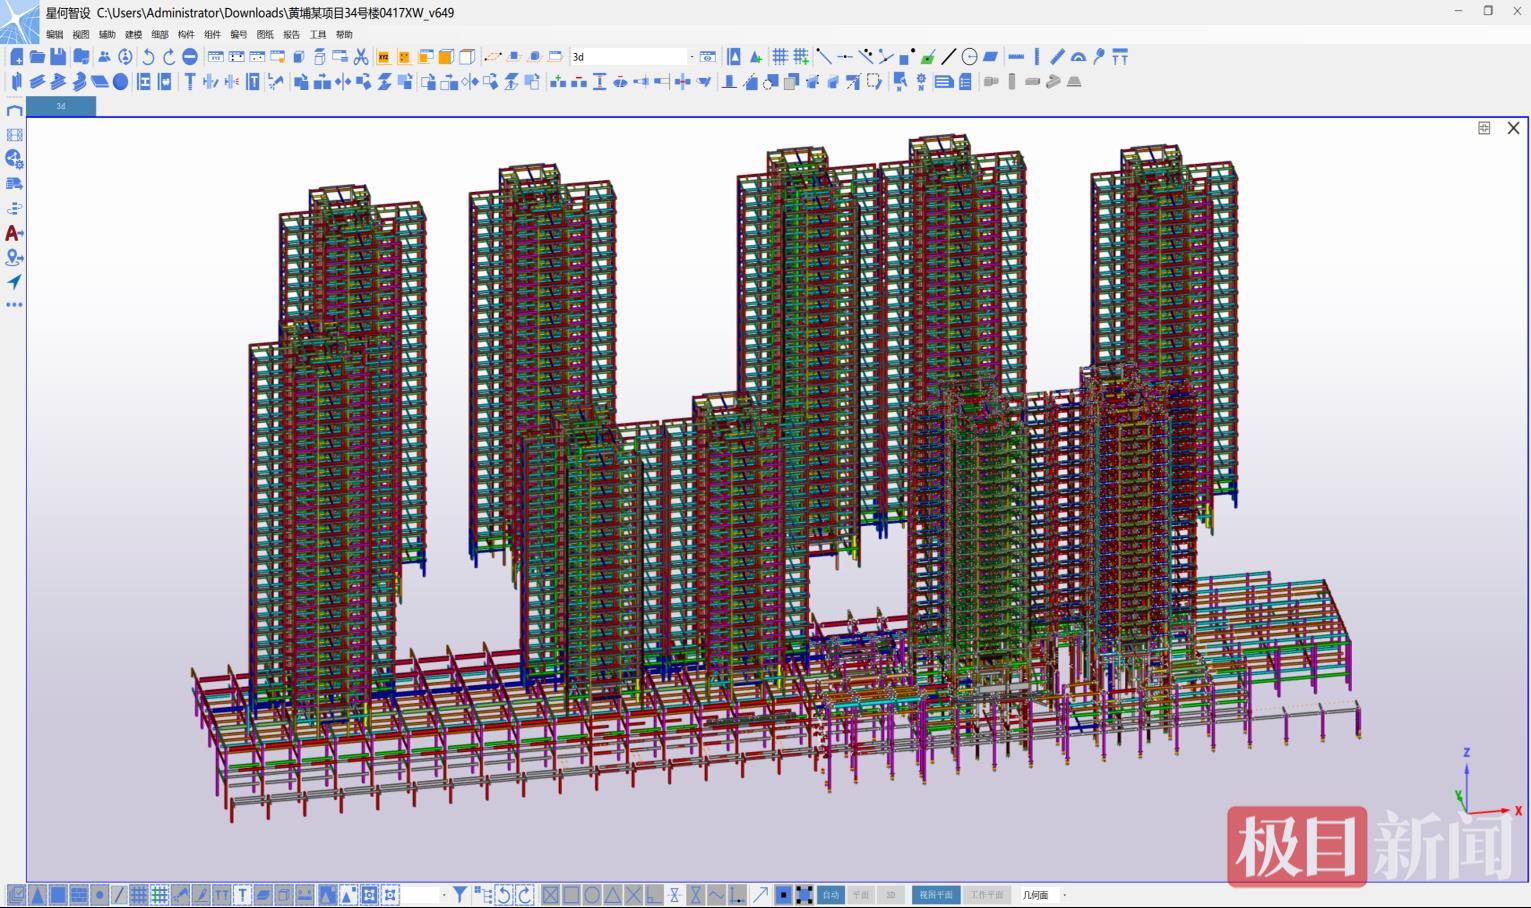Click the red letter A icon in sidebar
This screenshot has width=1531, height=908.
[x=14, y=233]
